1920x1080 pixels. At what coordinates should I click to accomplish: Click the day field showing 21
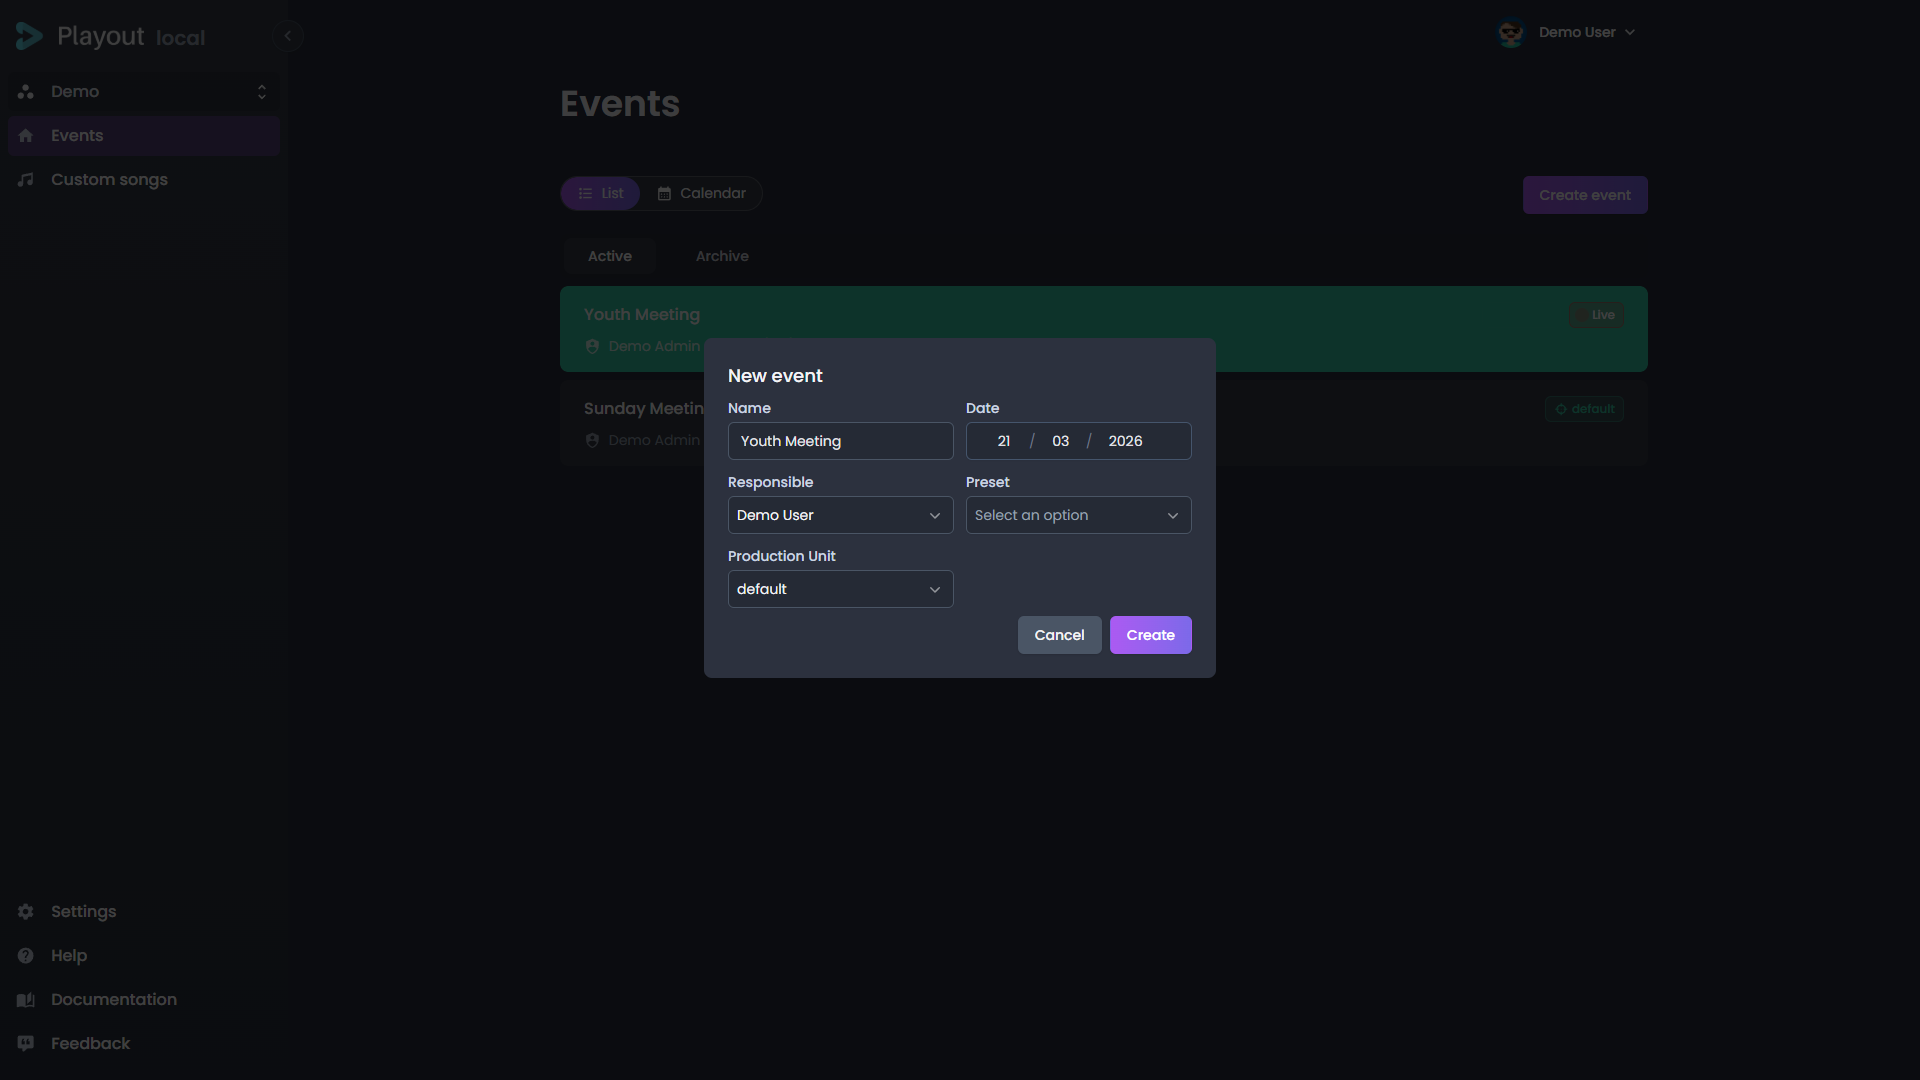coord(1003,441)
